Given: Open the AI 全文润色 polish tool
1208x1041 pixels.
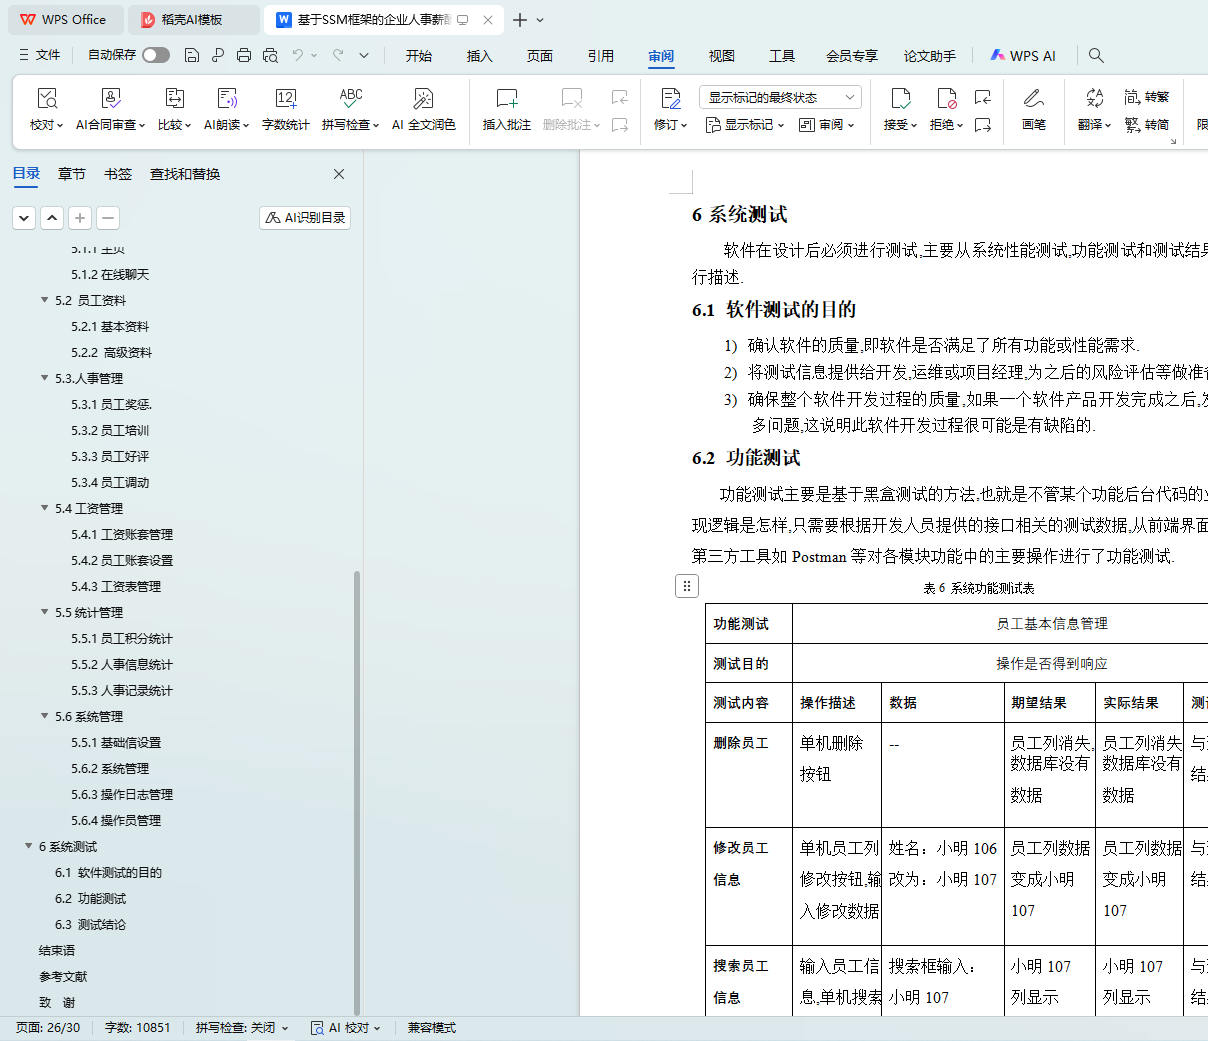Looking at the screenshot, I should [x=423, y=99].
